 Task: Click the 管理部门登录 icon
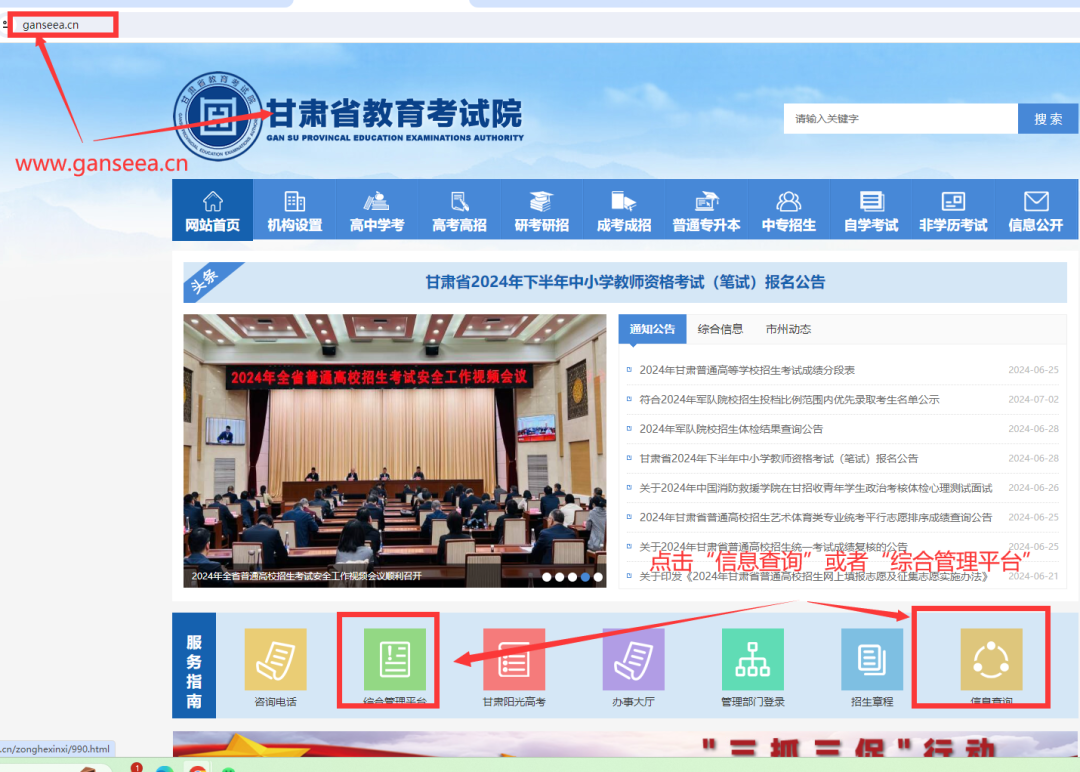pyautogui.click(x=752, y=661)
